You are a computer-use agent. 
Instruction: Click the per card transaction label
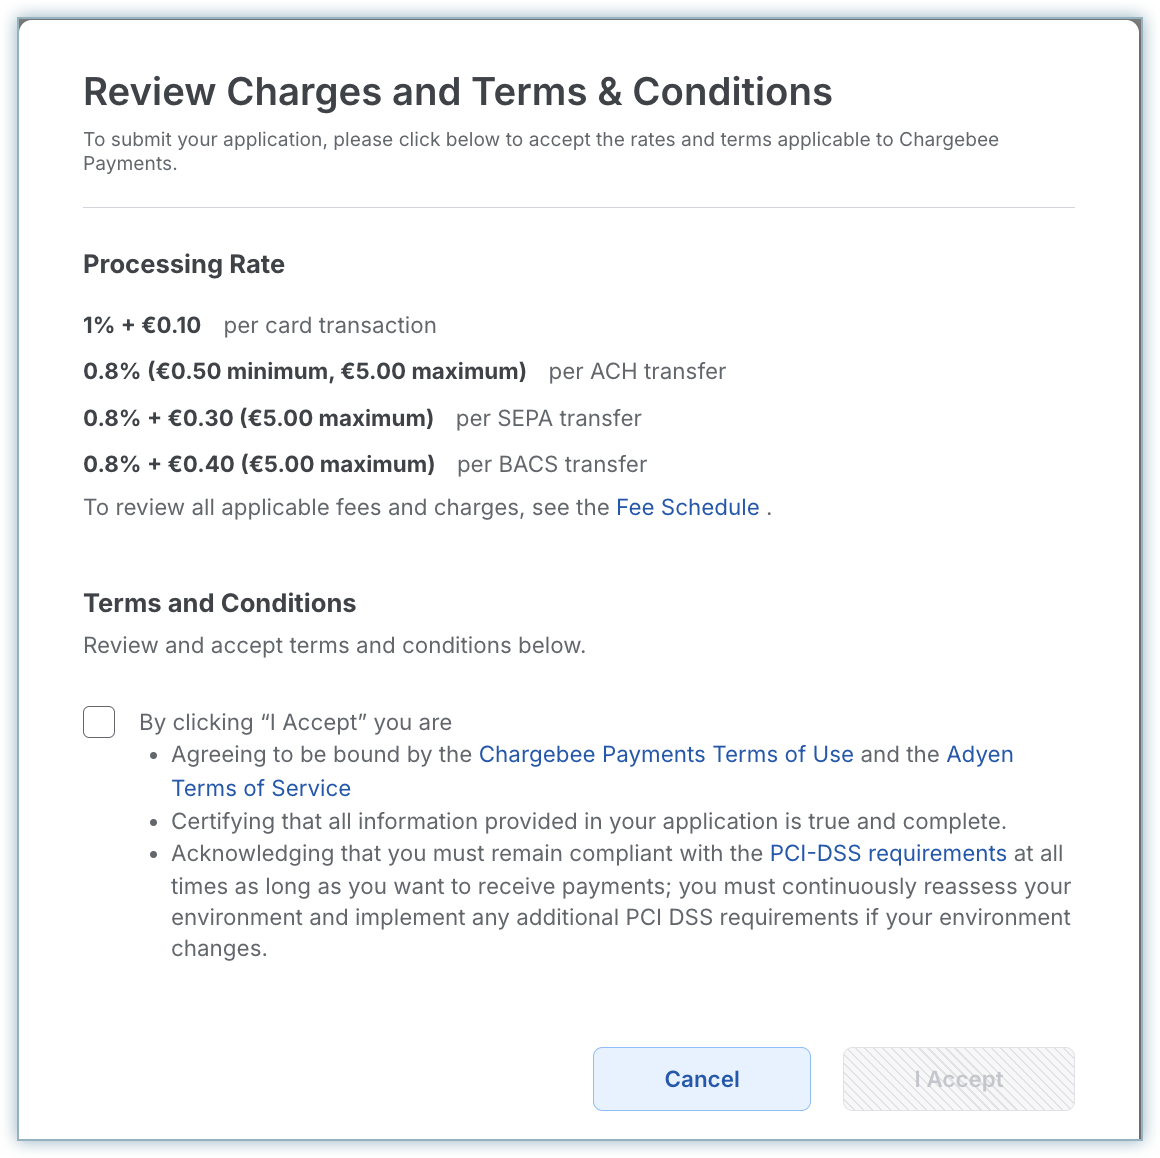330,325
